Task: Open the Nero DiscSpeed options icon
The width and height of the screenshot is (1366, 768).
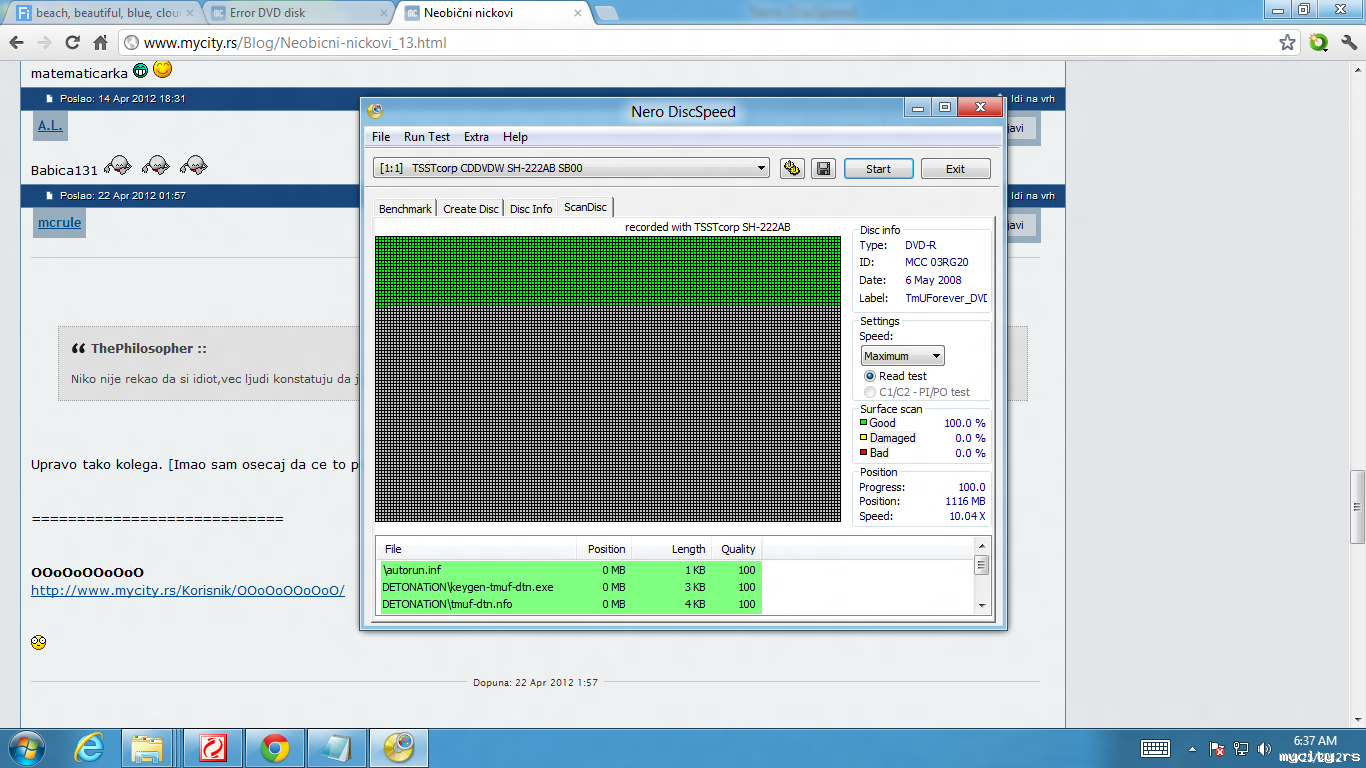Action: [x=792, y=168]
